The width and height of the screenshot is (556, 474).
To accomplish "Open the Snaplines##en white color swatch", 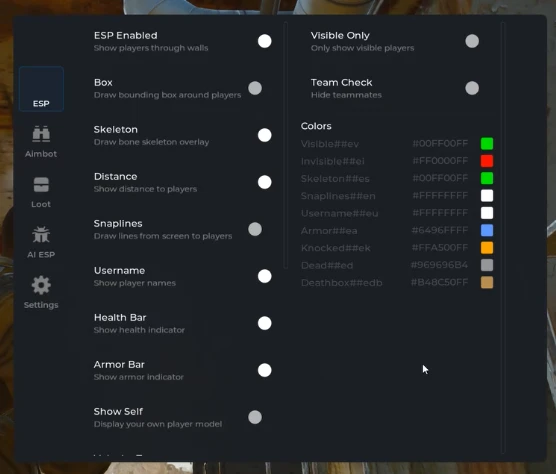I will (487, 196).
